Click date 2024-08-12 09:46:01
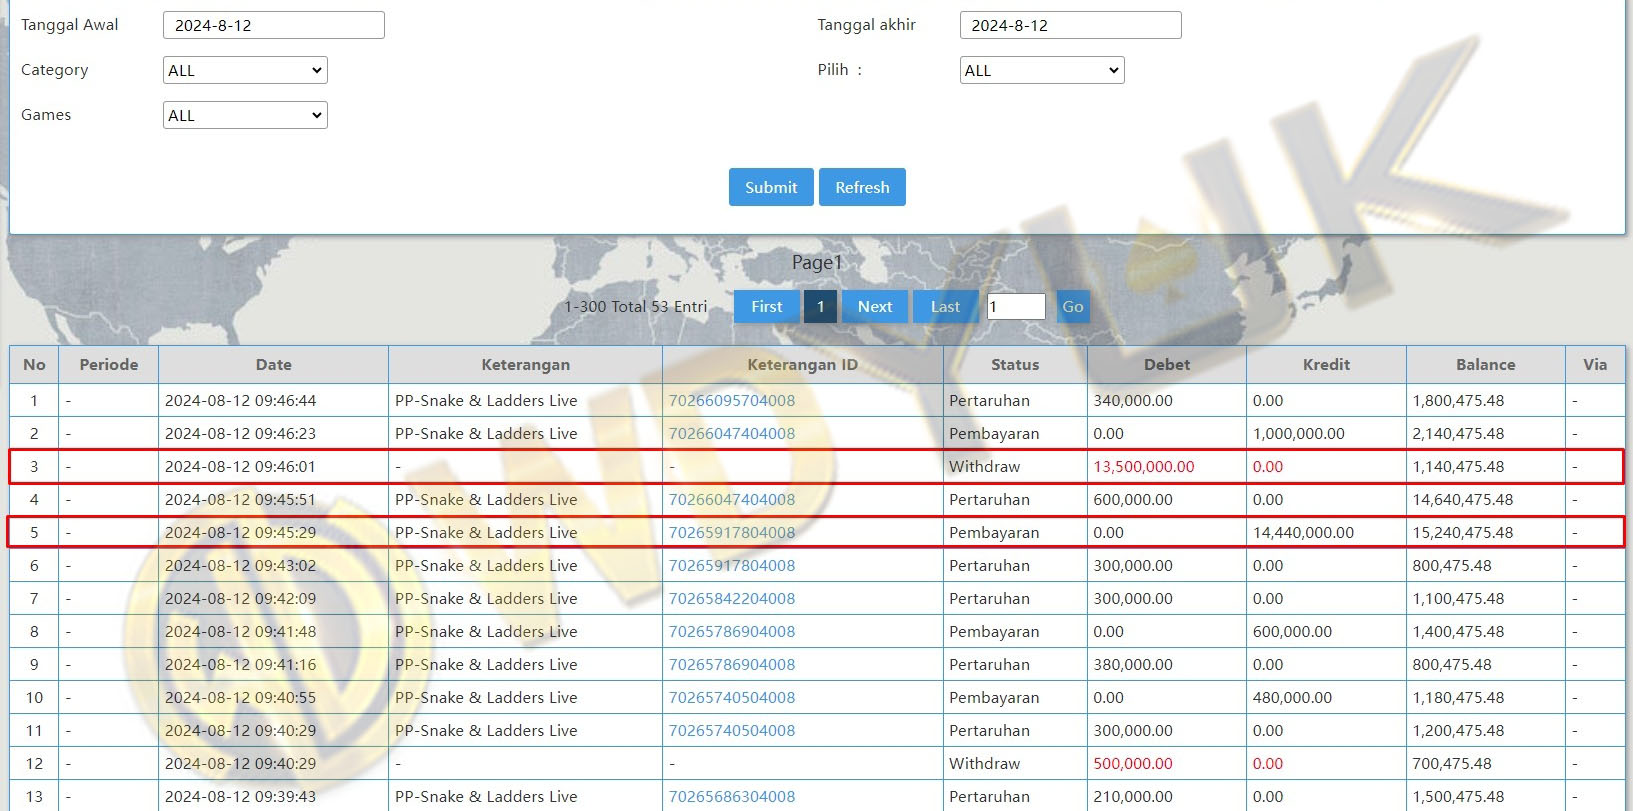This screenshot has width=1633, height=811. pos(240,466)
